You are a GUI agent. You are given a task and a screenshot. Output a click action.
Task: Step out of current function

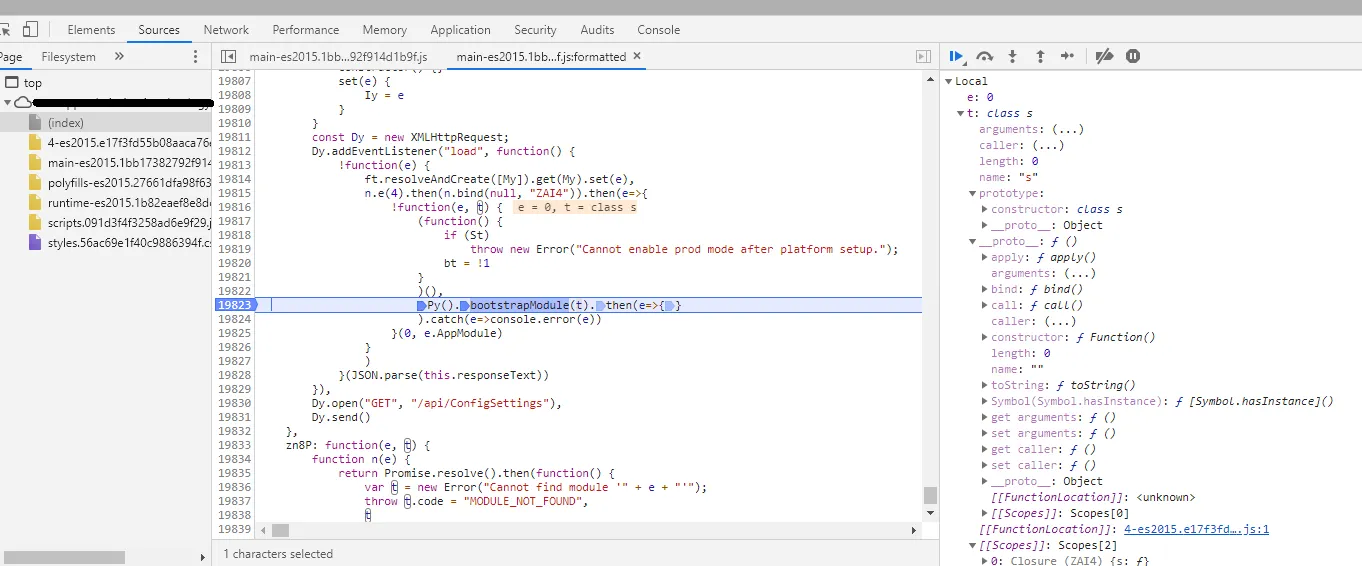click(1040, 57)
